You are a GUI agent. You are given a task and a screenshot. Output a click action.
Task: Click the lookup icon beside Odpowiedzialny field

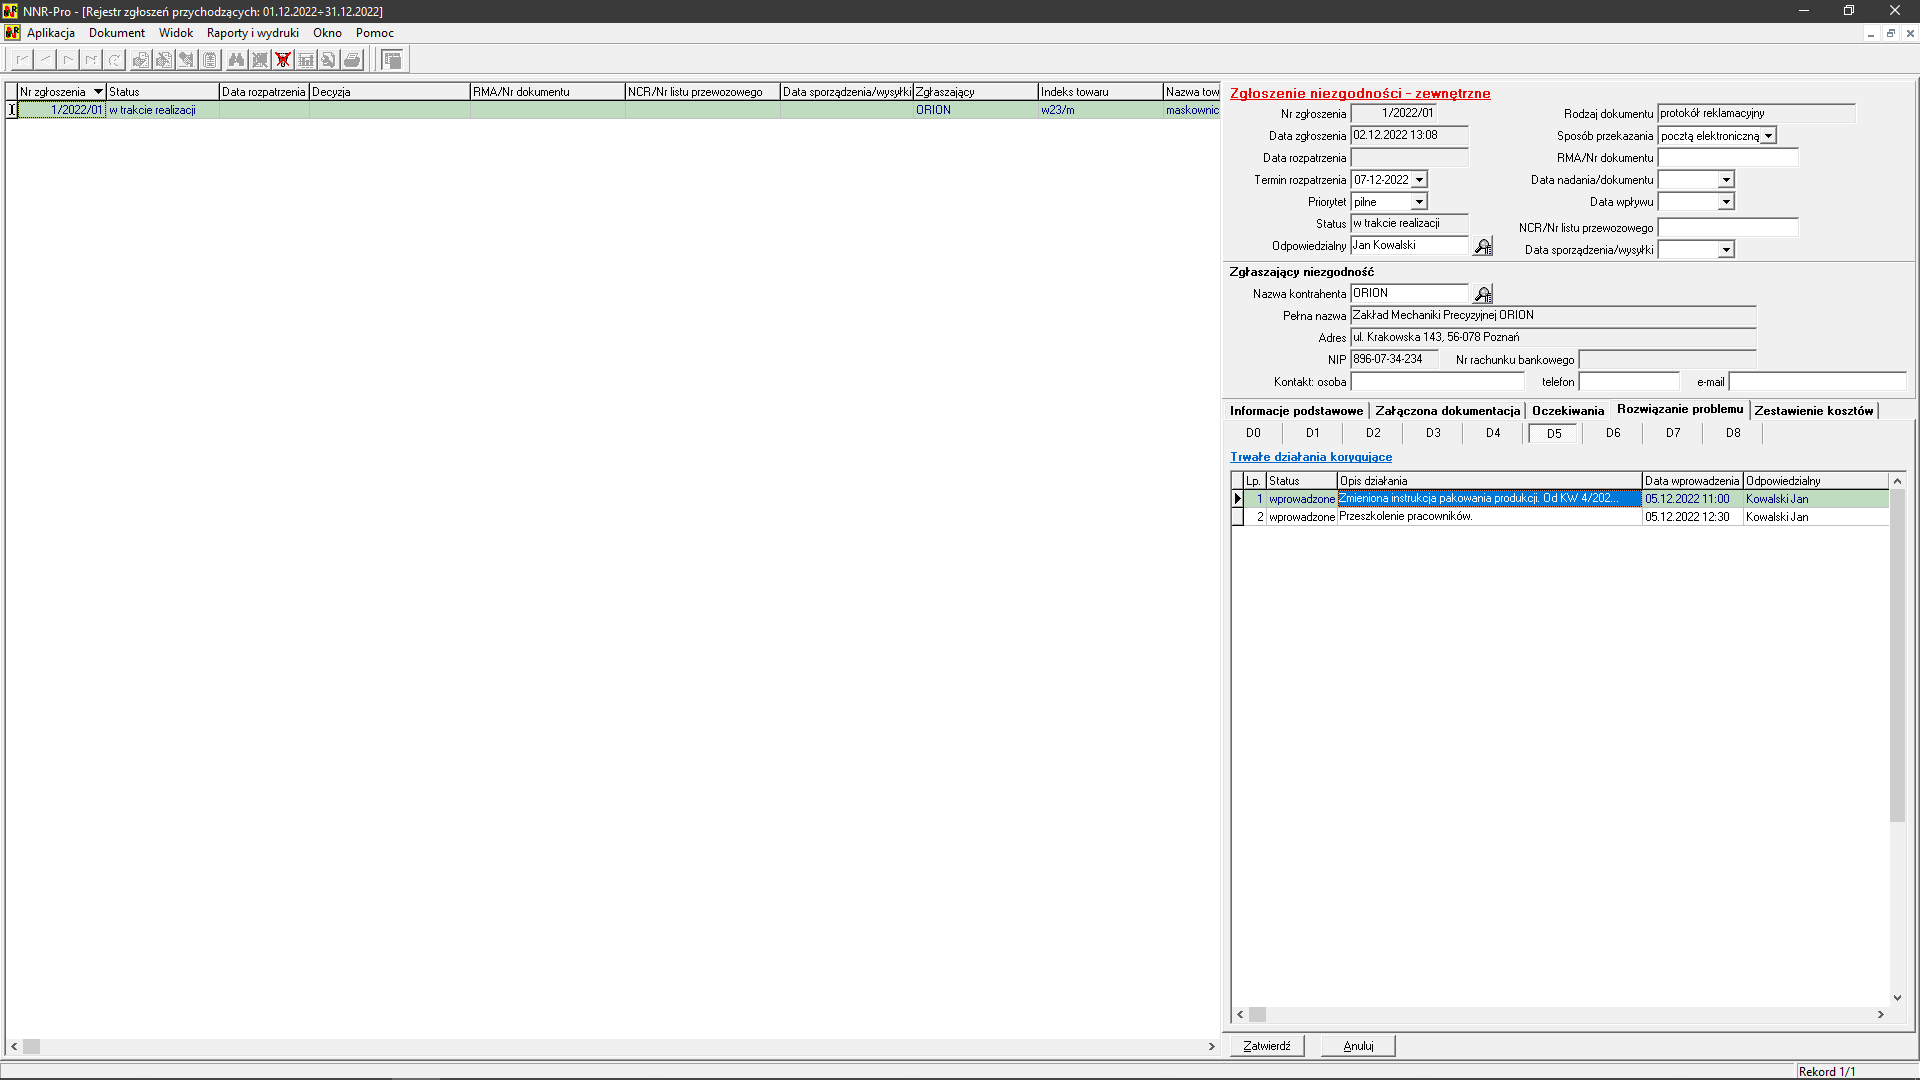tap(1483, 246)
